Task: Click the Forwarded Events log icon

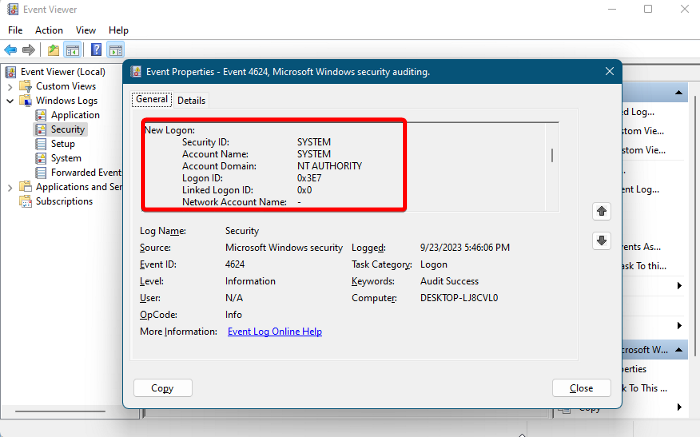Action: pyautogui.click(x=41, y=172)
